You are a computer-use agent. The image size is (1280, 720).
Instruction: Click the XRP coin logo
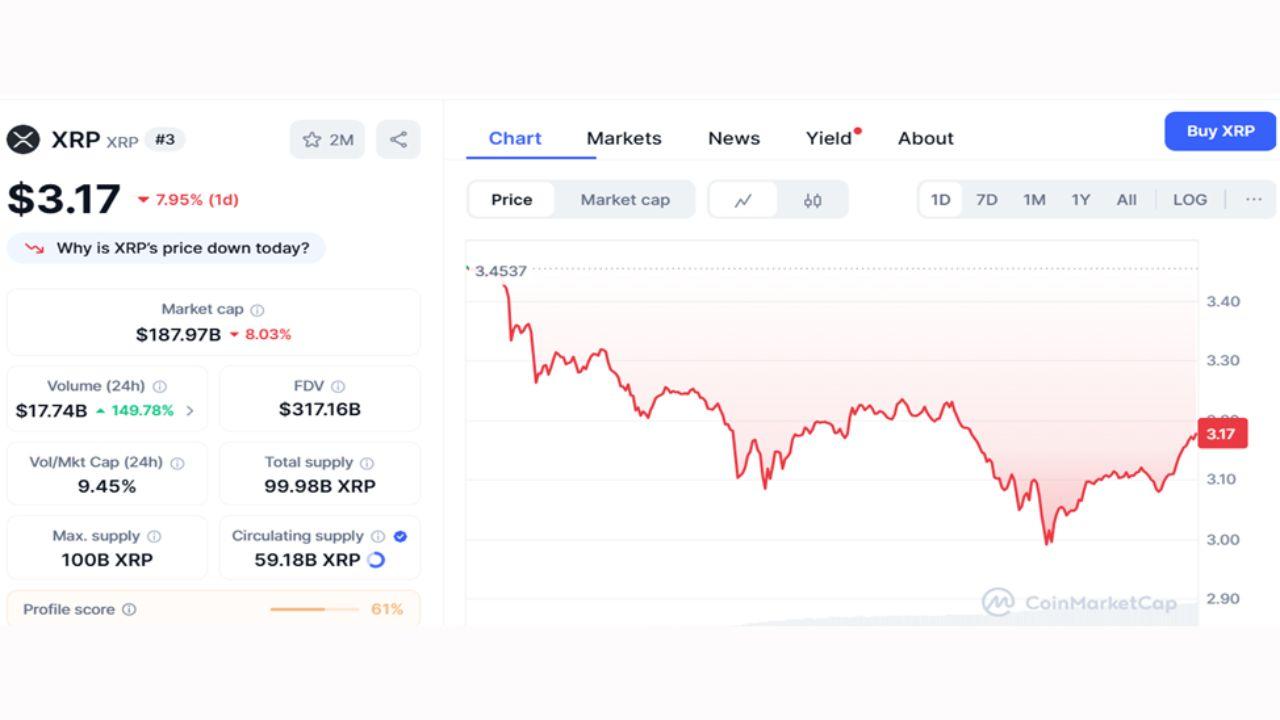[x=23, y=140]
